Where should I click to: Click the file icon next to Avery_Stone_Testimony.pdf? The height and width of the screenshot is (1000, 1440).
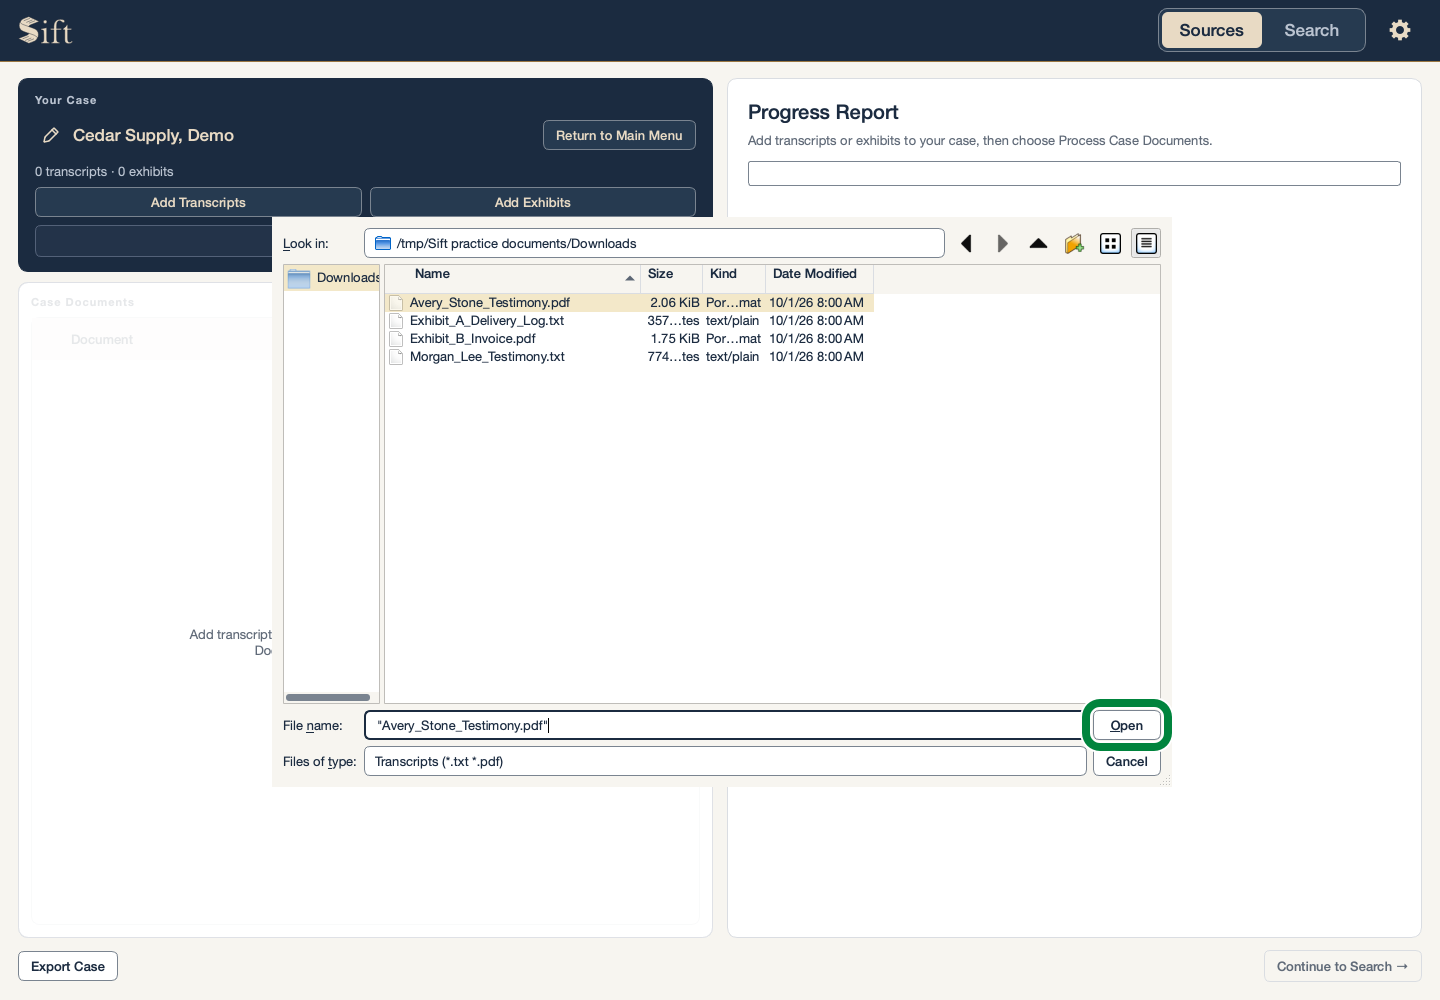click(397, 303)
